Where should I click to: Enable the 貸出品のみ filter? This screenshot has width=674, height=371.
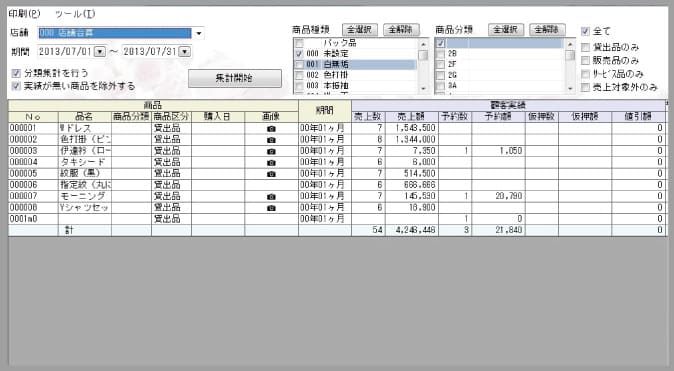tap(585, 47)
